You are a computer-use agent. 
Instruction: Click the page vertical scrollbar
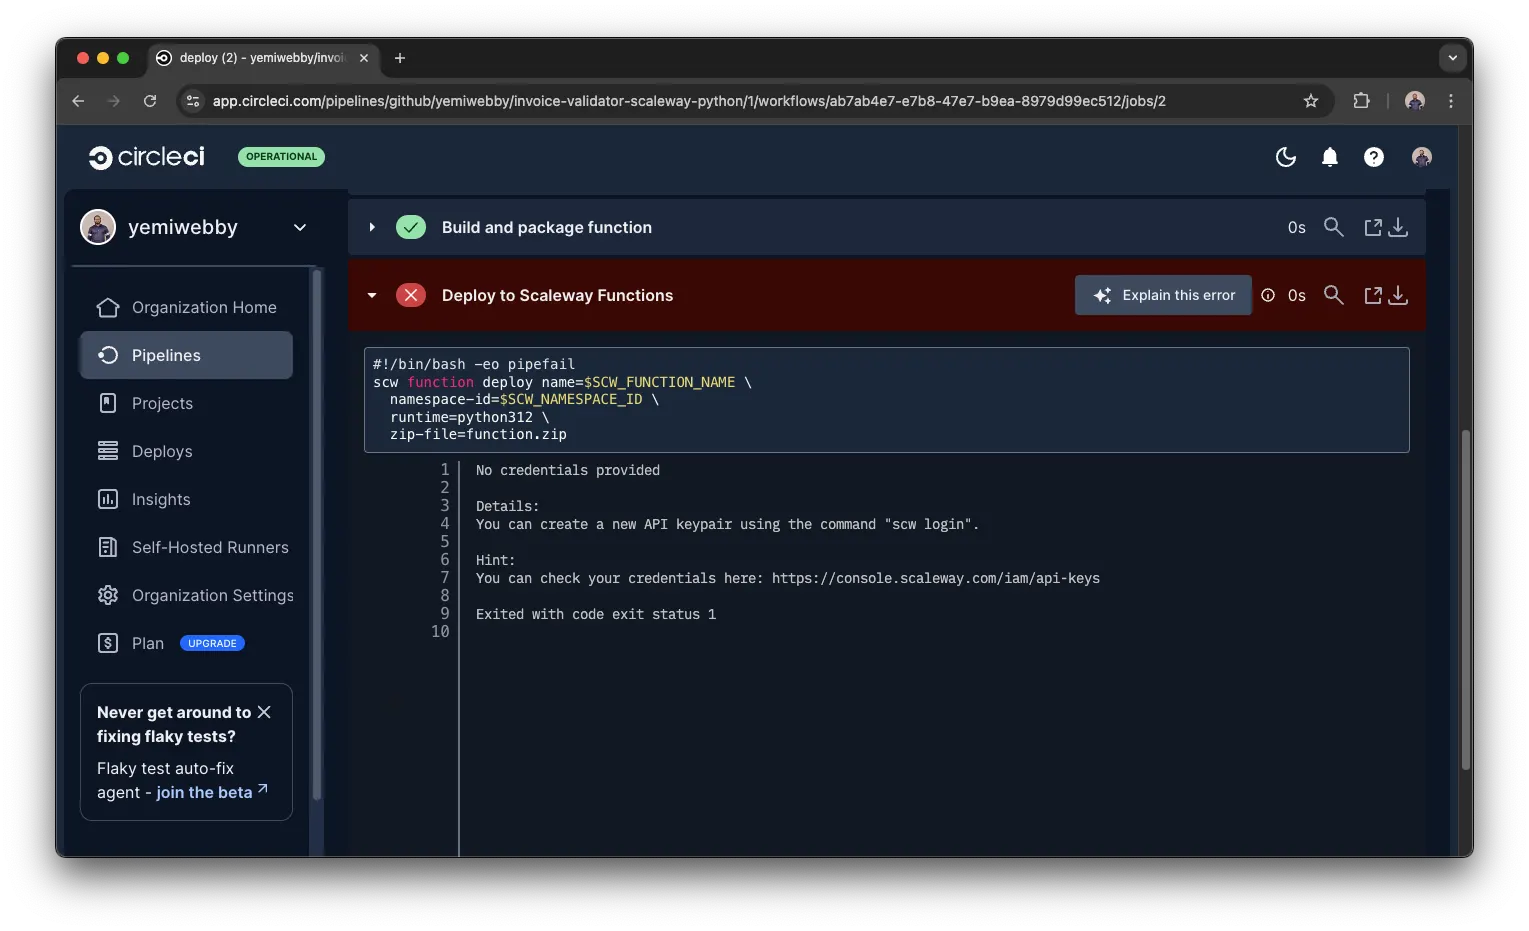tap(1466, 600)
